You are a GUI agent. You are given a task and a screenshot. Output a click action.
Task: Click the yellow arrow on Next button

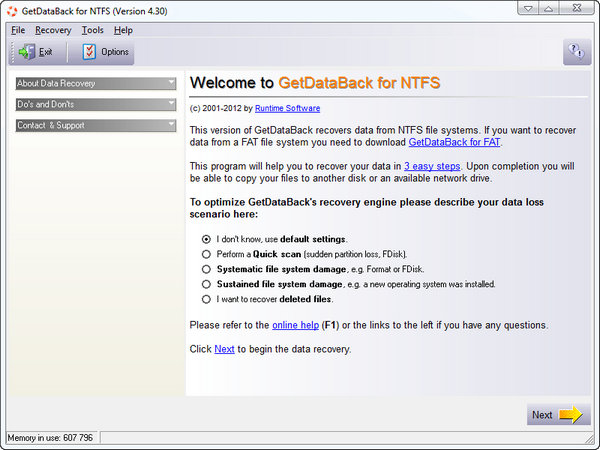571,415
